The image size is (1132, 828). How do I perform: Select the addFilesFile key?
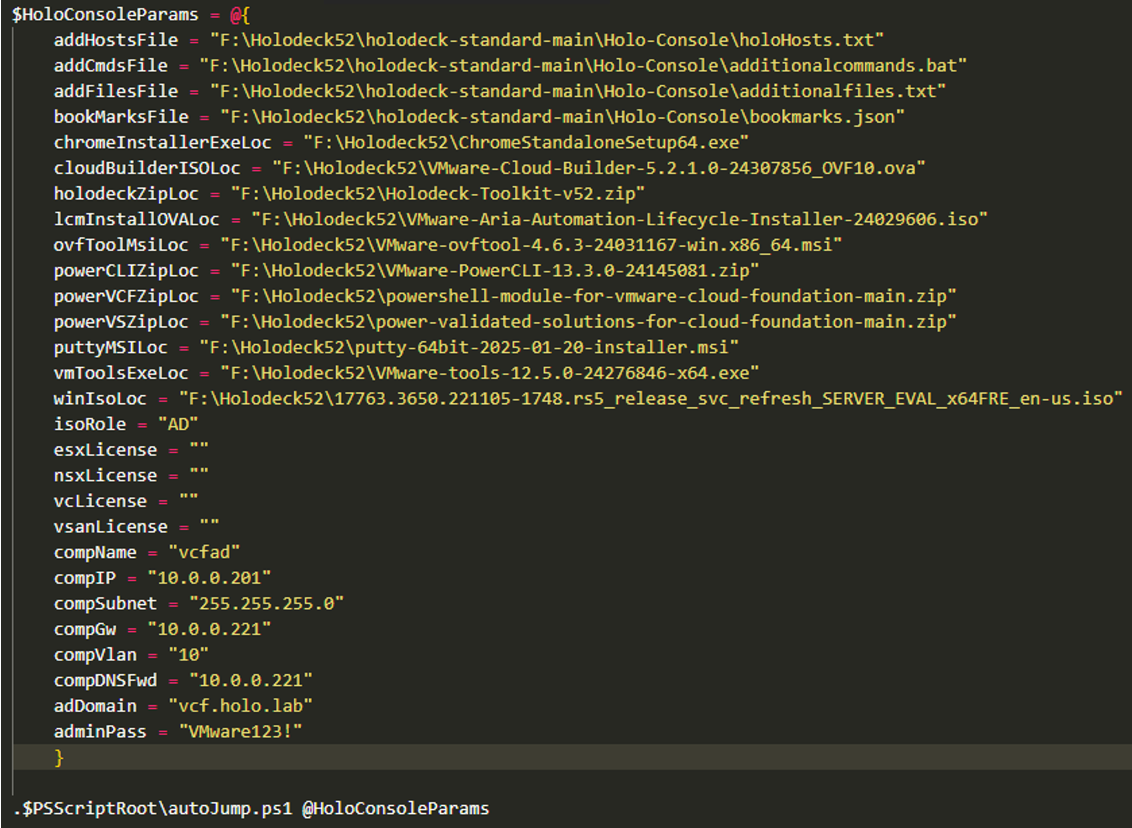116,91
